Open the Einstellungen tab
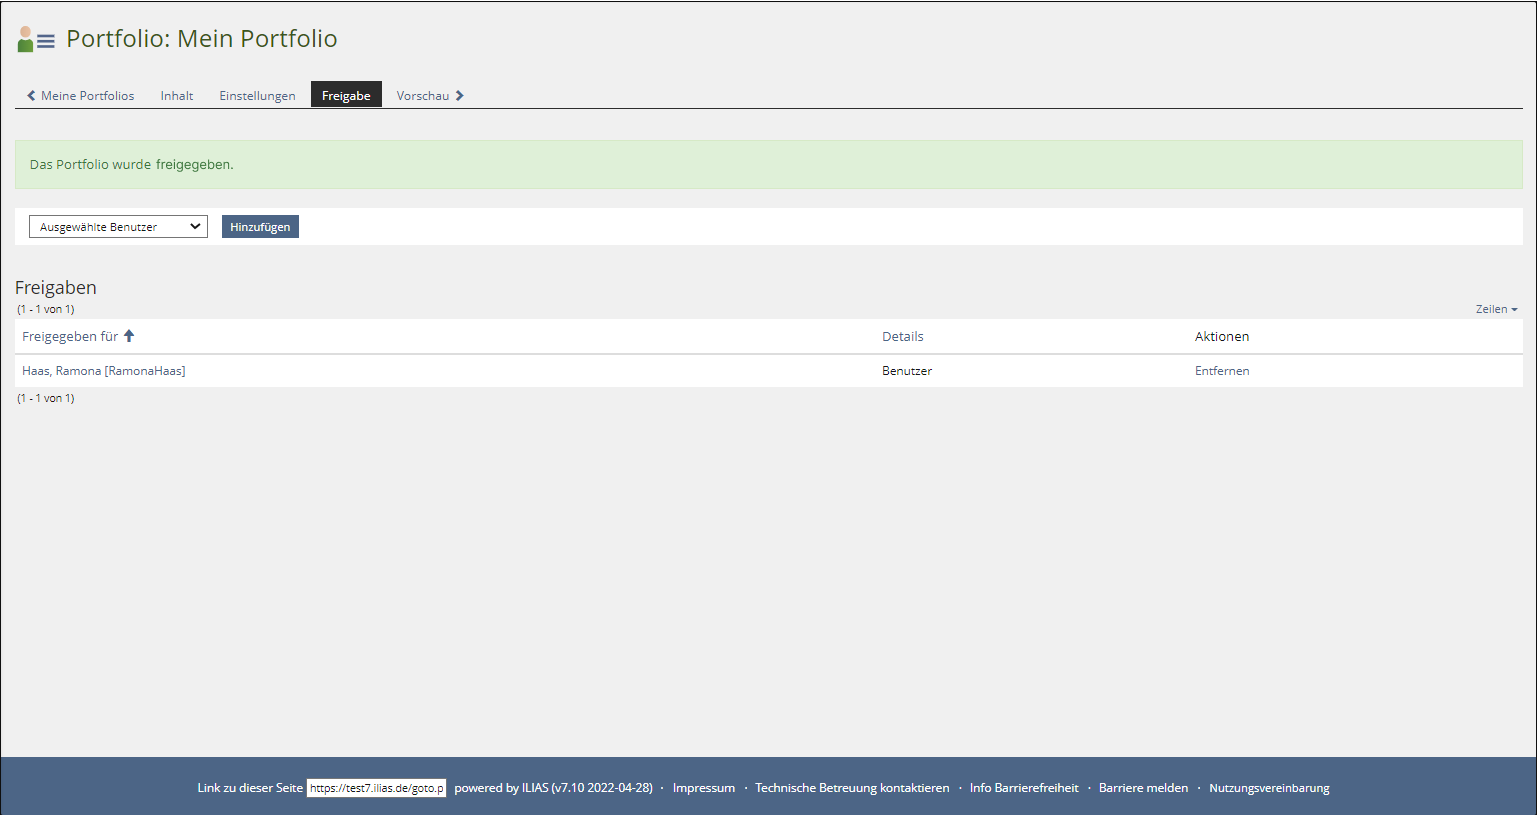Viewport: 1537px width, 815px height. point(257,96)
